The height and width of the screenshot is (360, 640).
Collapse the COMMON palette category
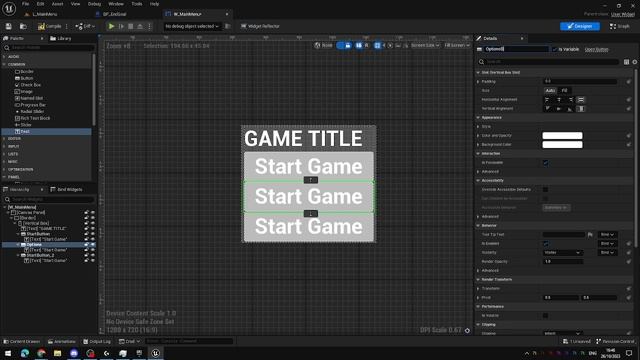click(4, 64)
